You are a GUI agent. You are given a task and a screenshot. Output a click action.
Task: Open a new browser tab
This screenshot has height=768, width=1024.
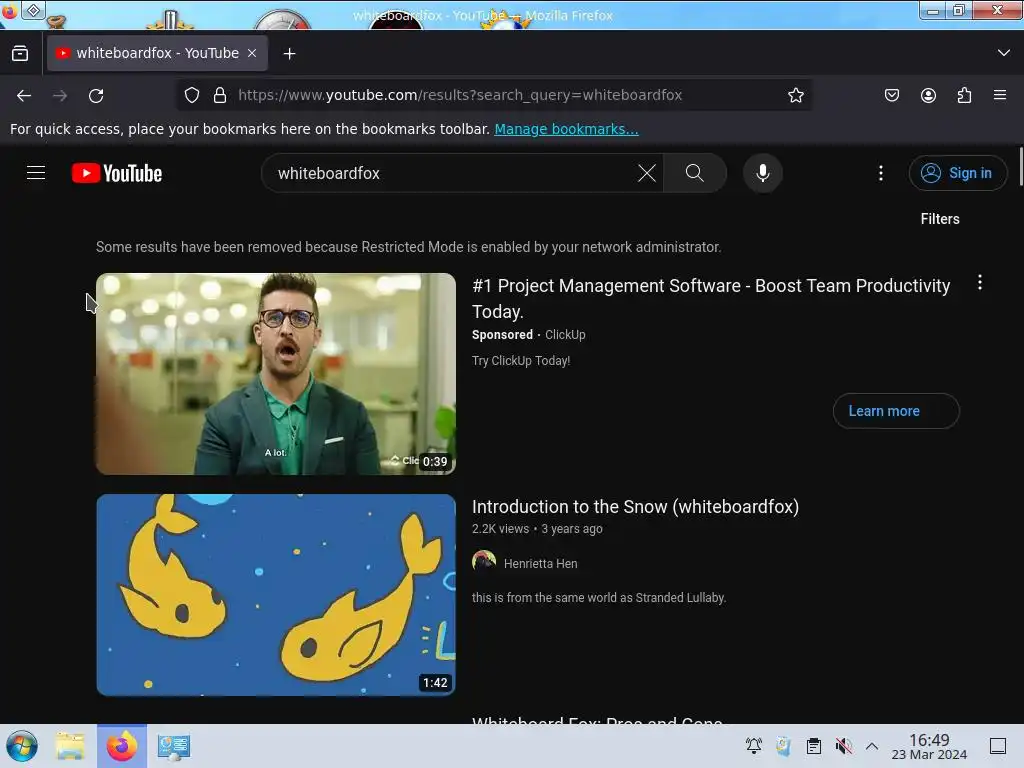289,54
